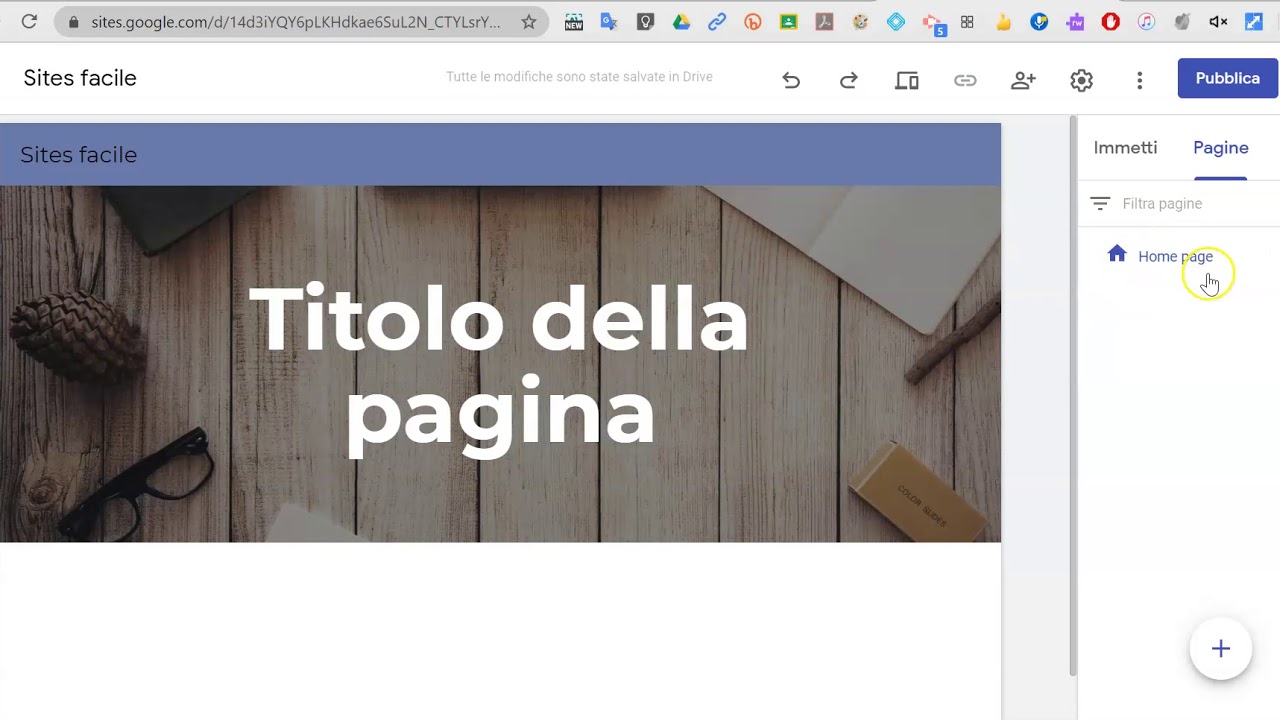Open the site preview on devices
Image resolution: width=1280 pixels, height=720 pixels.
coord(907,80)
